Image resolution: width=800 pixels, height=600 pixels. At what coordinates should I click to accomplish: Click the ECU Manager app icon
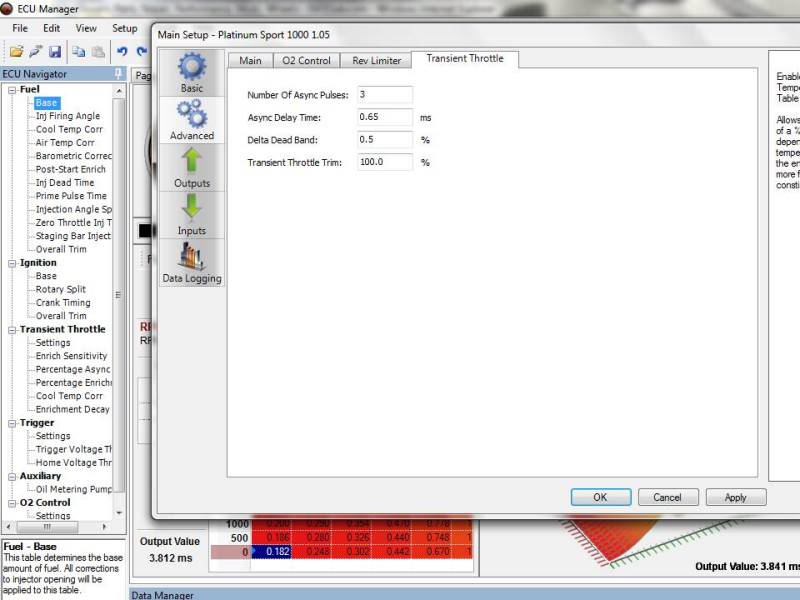point(7,9)
